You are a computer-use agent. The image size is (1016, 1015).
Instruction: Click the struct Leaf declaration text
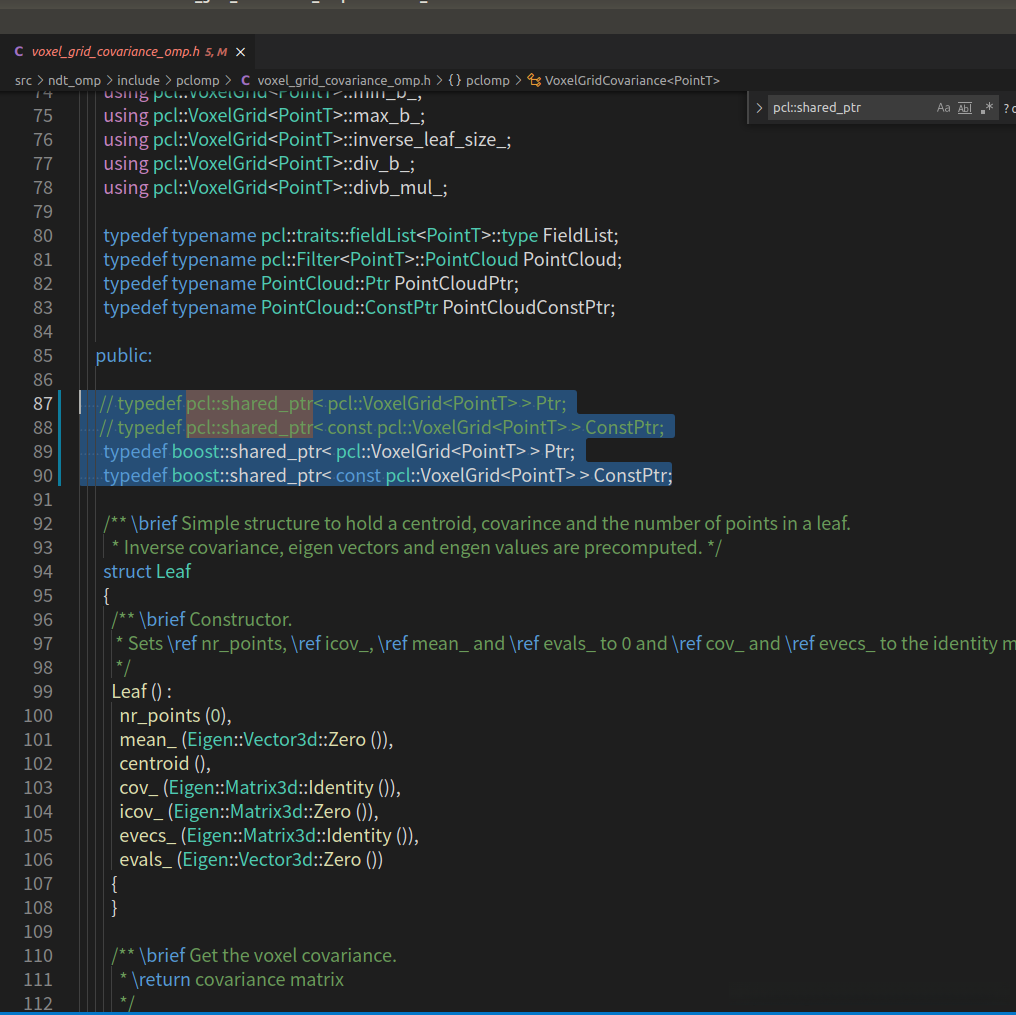(147, 572)
